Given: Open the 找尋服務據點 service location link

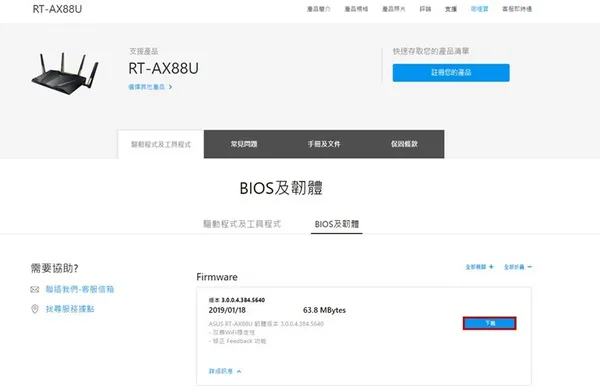Looking at the screenshot, I should (70, 309).
